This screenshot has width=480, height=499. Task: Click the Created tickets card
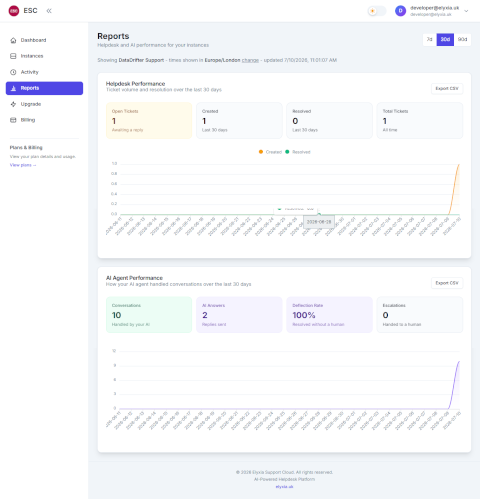click(239, 121)
